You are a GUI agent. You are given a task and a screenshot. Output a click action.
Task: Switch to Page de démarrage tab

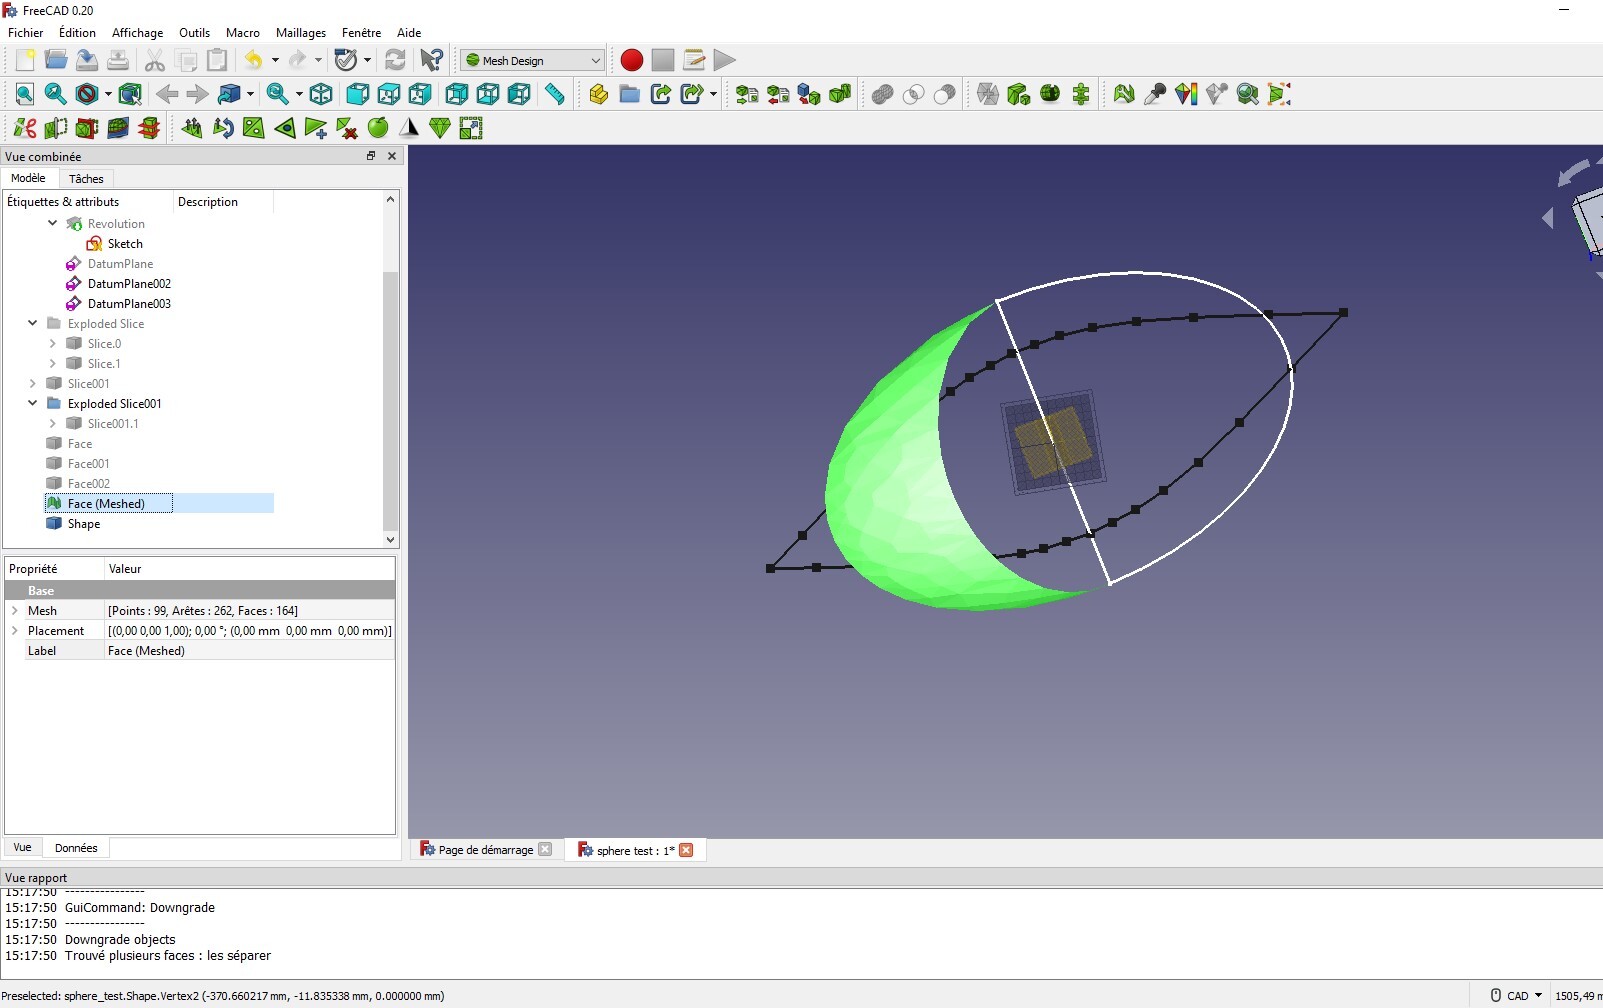(485, 850)
